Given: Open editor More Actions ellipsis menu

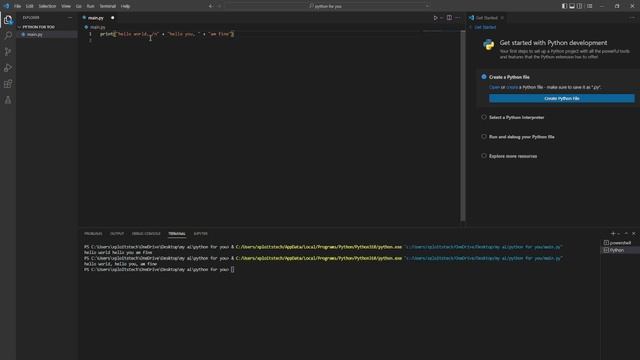Looking at the screenshot, I should [458, 18].
